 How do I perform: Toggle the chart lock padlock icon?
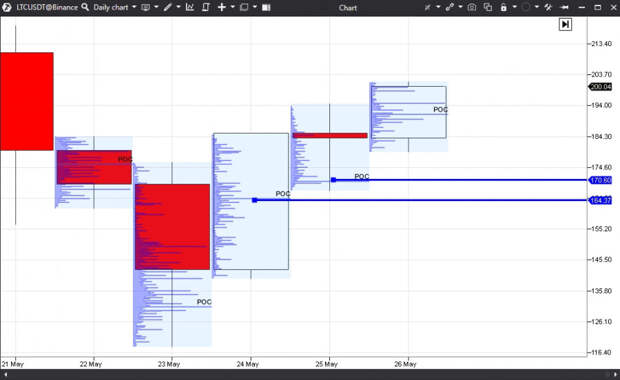[503, 7]
